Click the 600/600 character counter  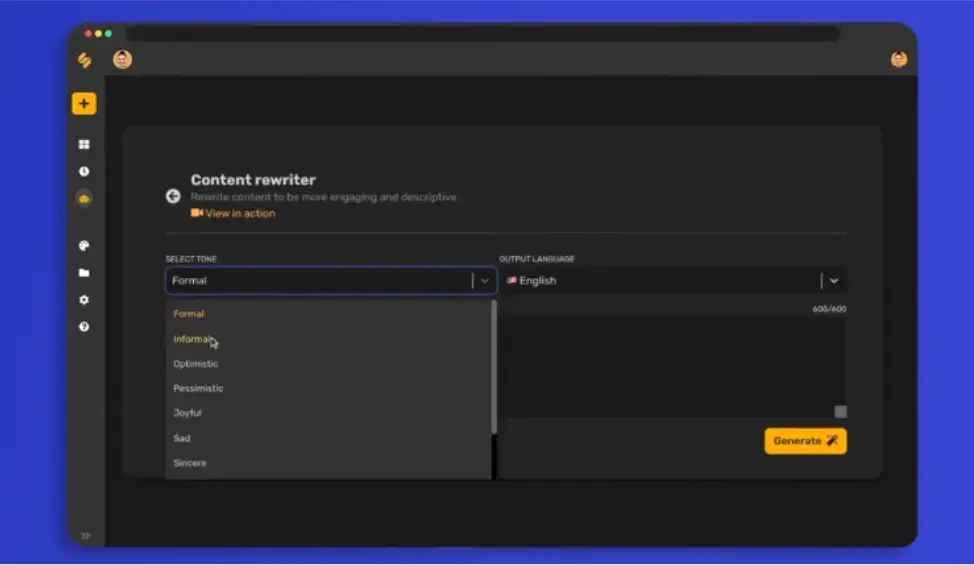pos(829,309)
